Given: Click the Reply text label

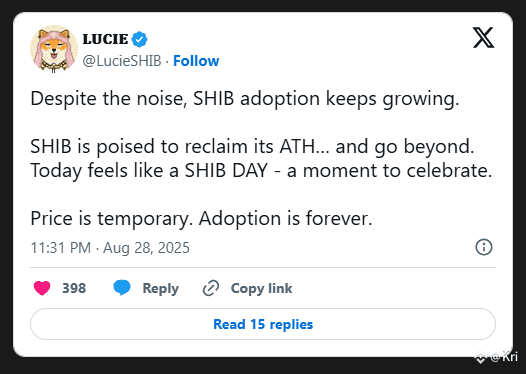Looking at the screenshot, I should tap(161, 289).
